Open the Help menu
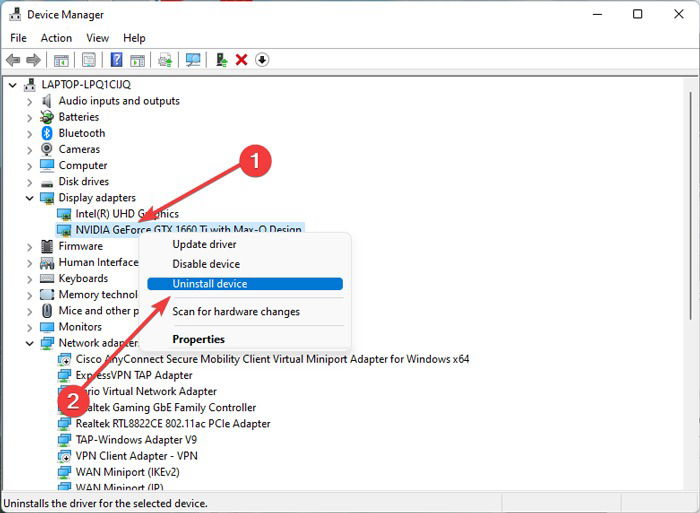The width and height of the screenshot is (700, 513). 134,38
